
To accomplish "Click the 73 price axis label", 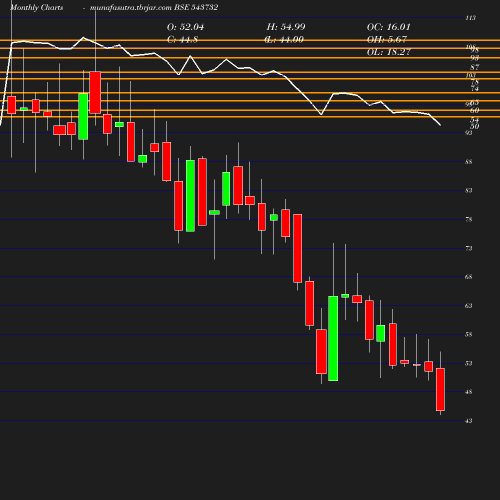I will (469, 248).
